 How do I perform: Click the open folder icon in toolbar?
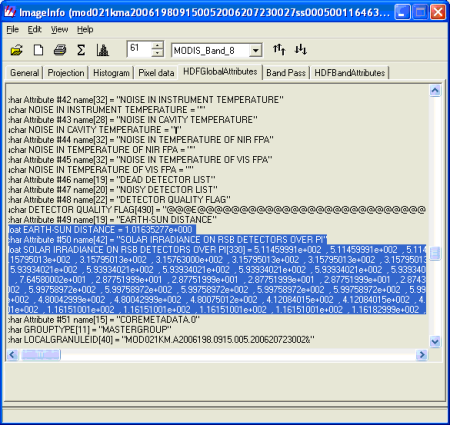click(x=16, y=50)
